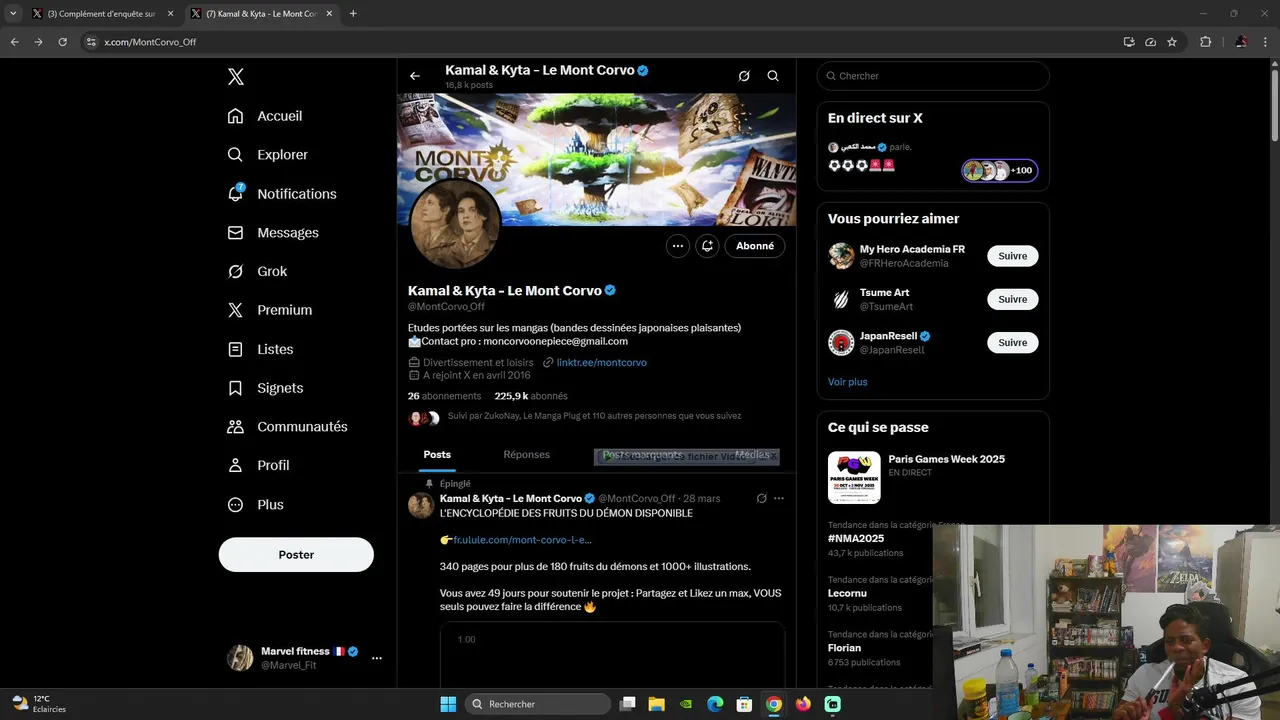
Task: Focus the Chercher search field
Action: click(x=933, y=76)
